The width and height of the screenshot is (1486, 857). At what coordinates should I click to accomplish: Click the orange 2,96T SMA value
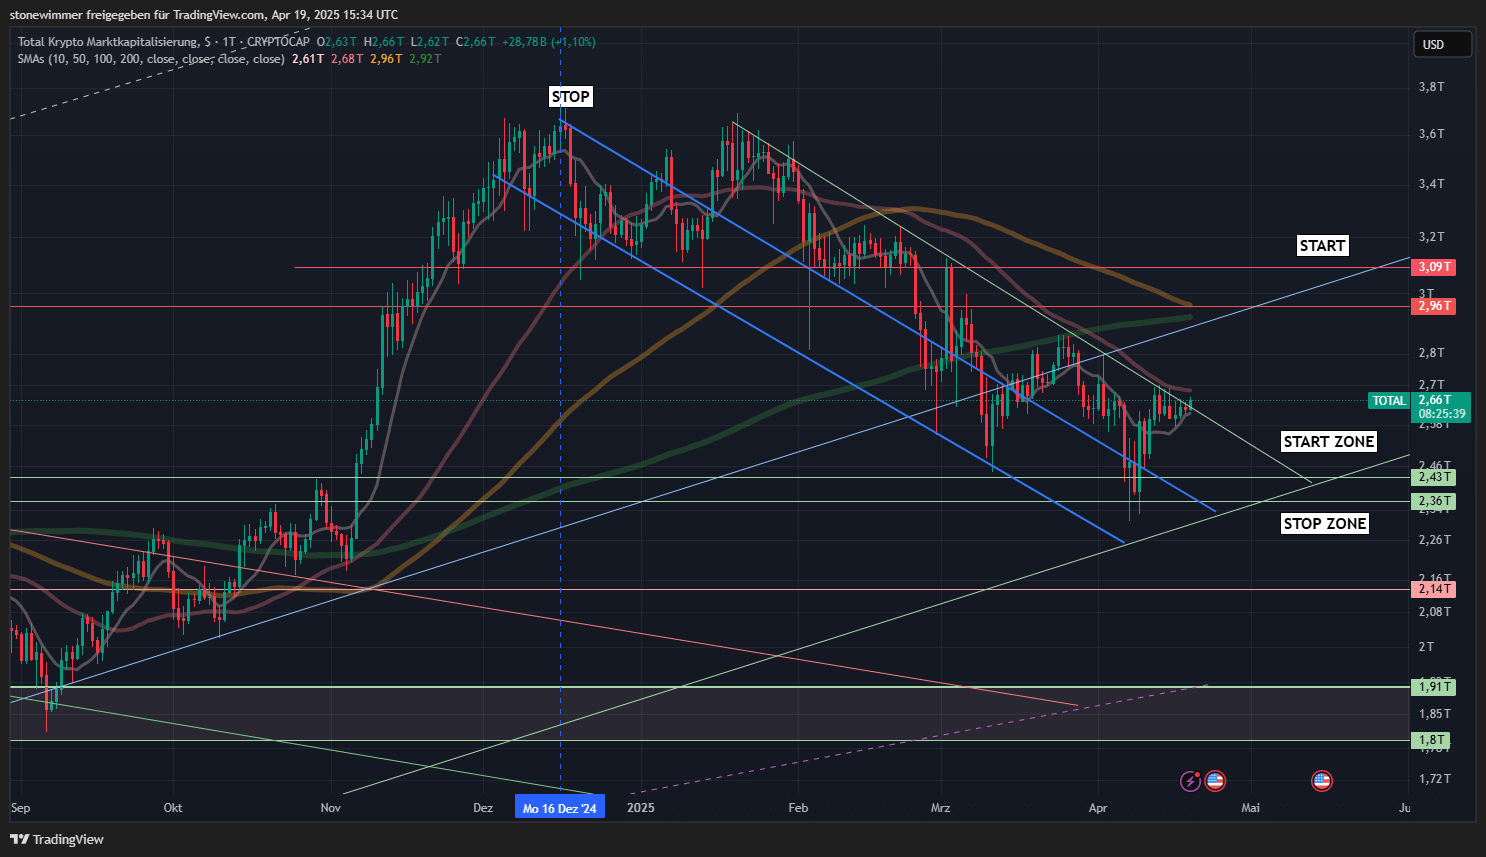tap(386, 59)
